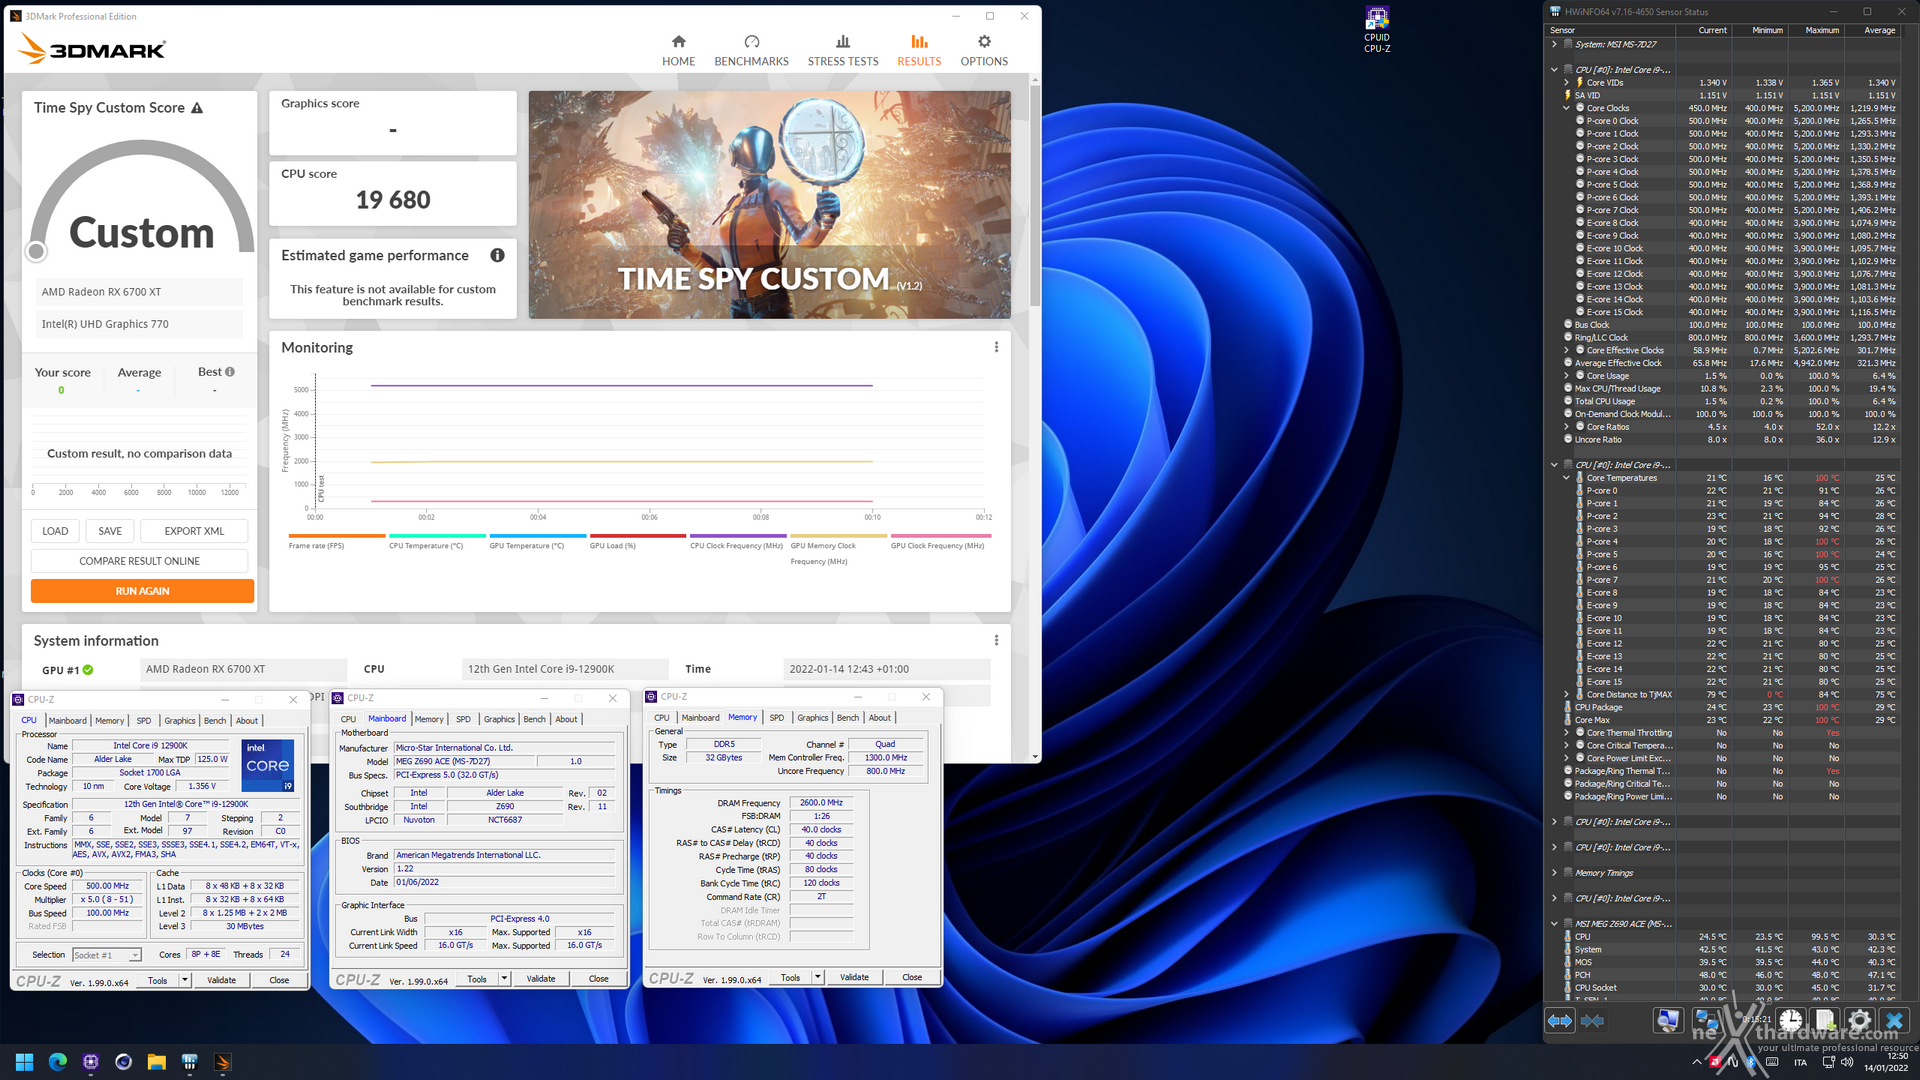Viewport: 1920px width, 1080px height.
Task: Click warning icon beside Time Spy Custom Score
Action: pos(197,108)
